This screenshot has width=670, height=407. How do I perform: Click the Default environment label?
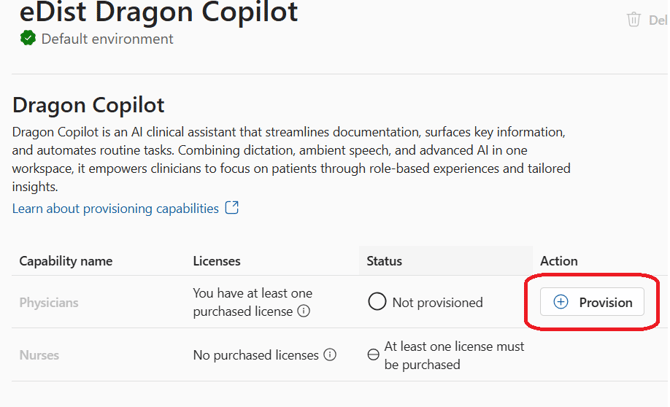click(107, 39)
